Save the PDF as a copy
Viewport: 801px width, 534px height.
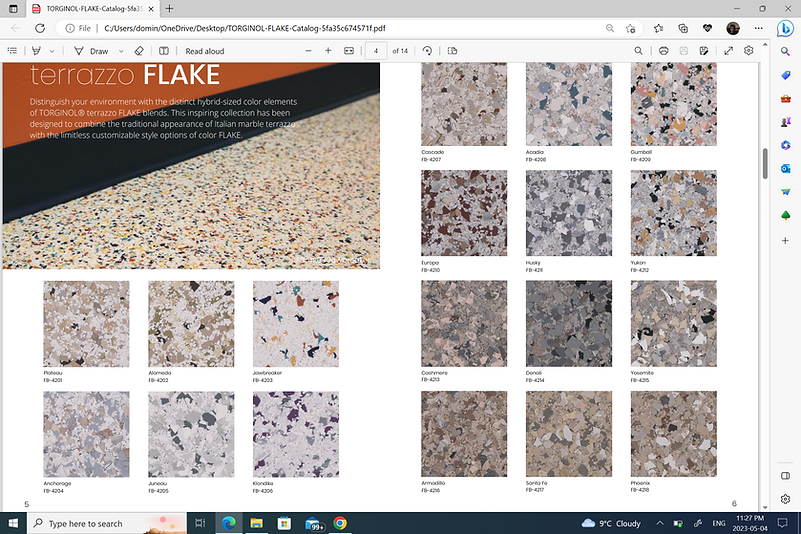(x=704, y=51)
